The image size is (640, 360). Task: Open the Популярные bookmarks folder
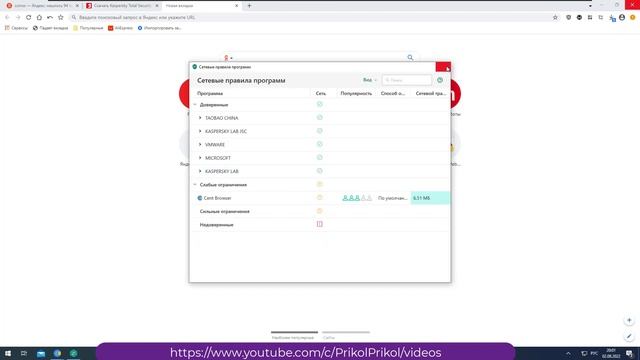pyautogui.click(x=88, y=28)
